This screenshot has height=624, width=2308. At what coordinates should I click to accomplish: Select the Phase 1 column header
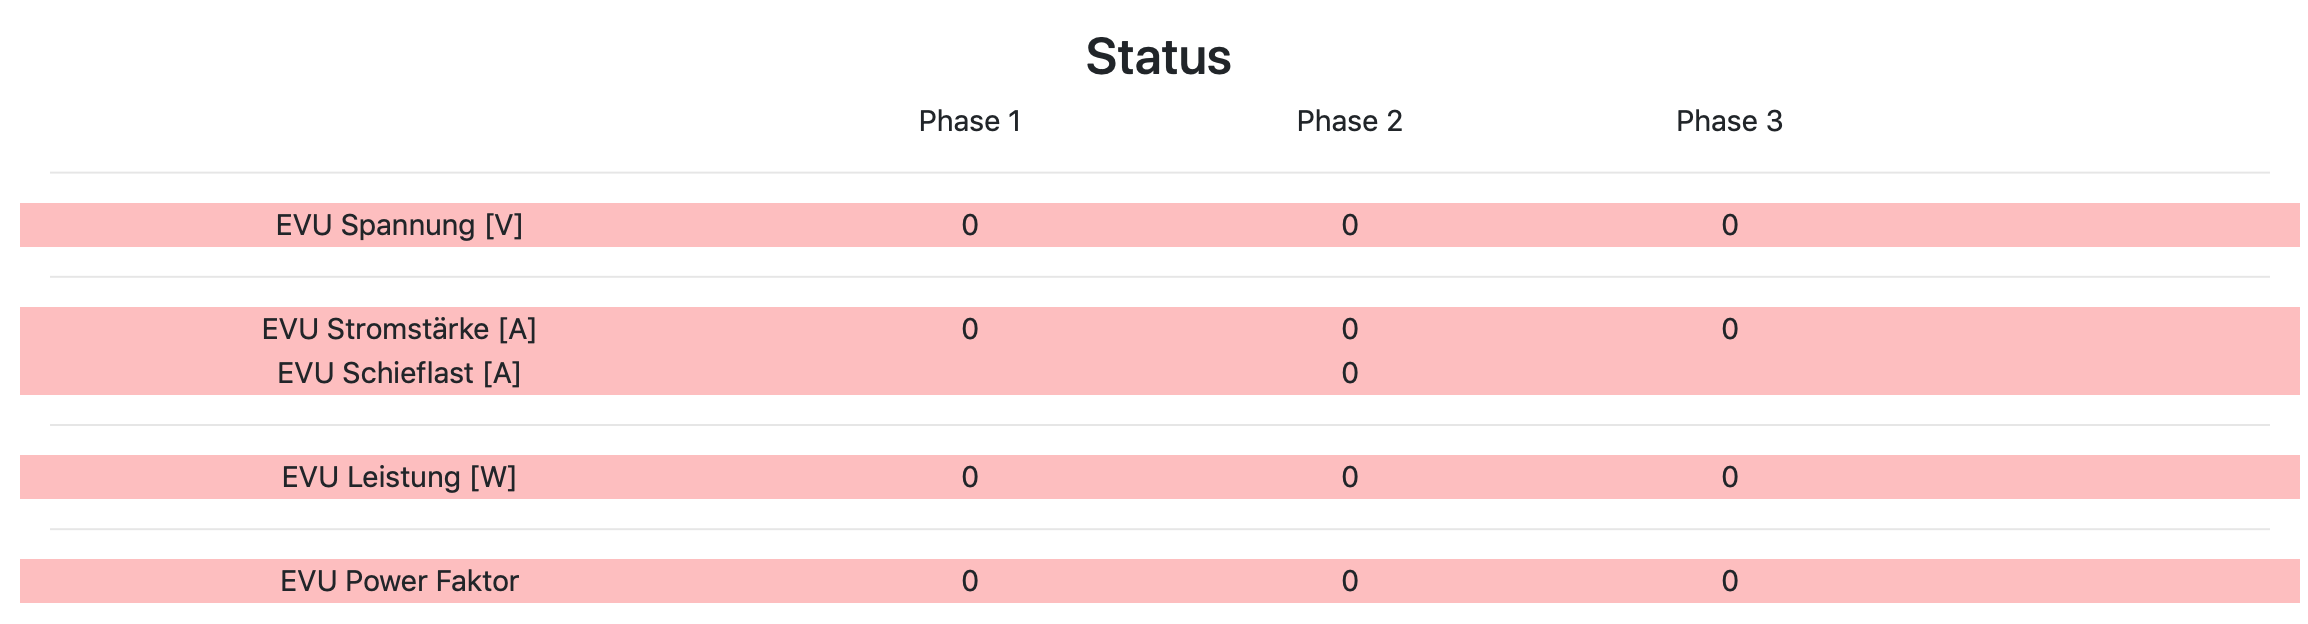tap(969, 121)
